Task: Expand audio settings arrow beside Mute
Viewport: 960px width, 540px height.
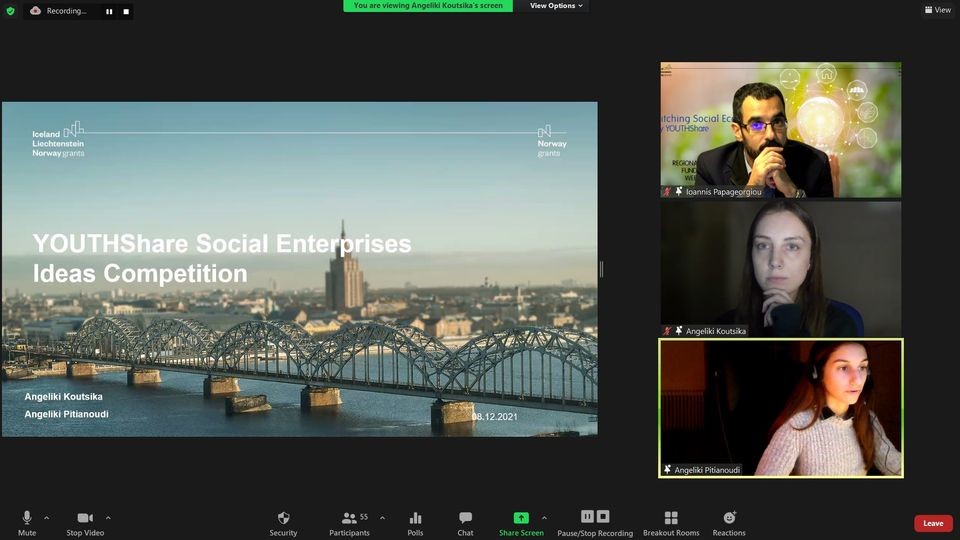Action: tap(46, 518)
